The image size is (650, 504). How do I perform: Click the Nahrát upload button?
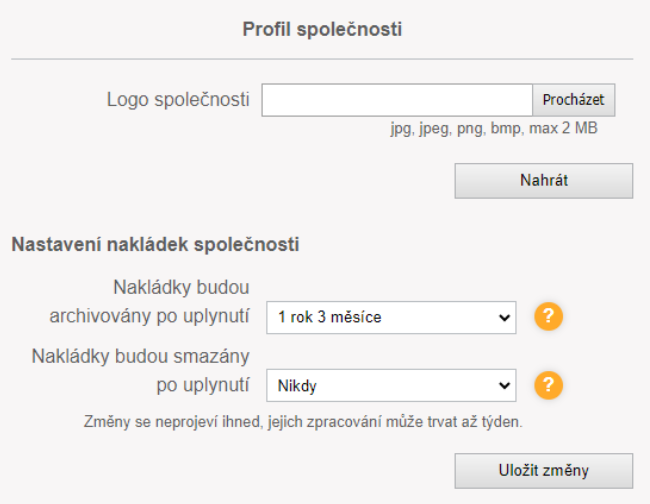[x=543, y=181]
